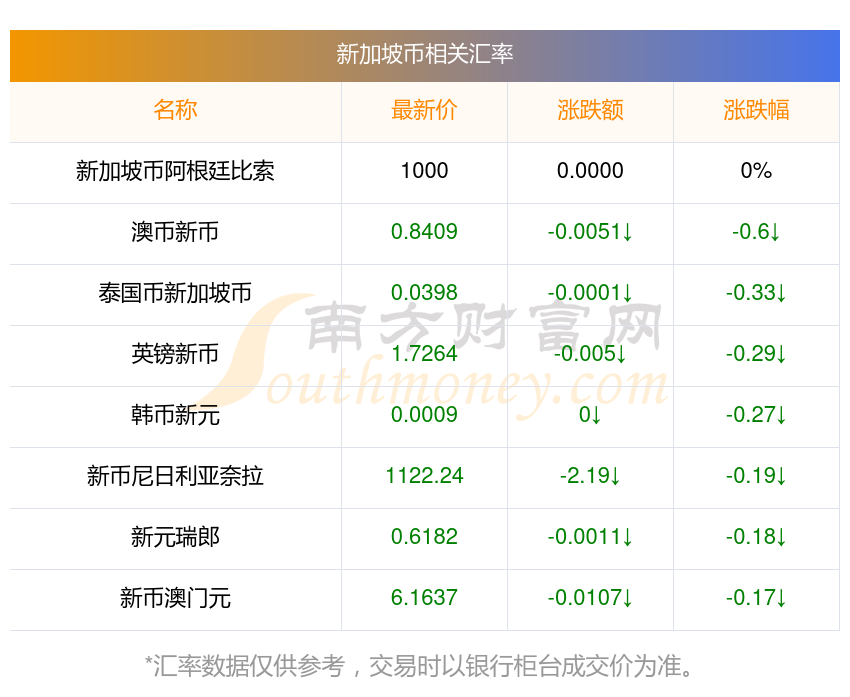This screenshot has height=697, width=850.
Task: Select the 名称 column header
Action: (175, 110)
